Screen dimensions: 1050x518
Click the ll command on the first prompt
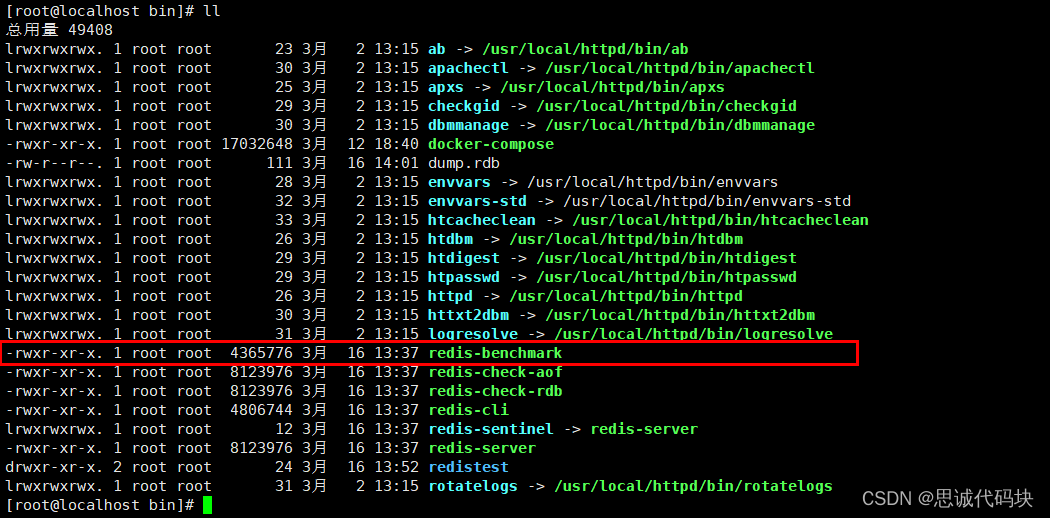(x=212, y=11)
